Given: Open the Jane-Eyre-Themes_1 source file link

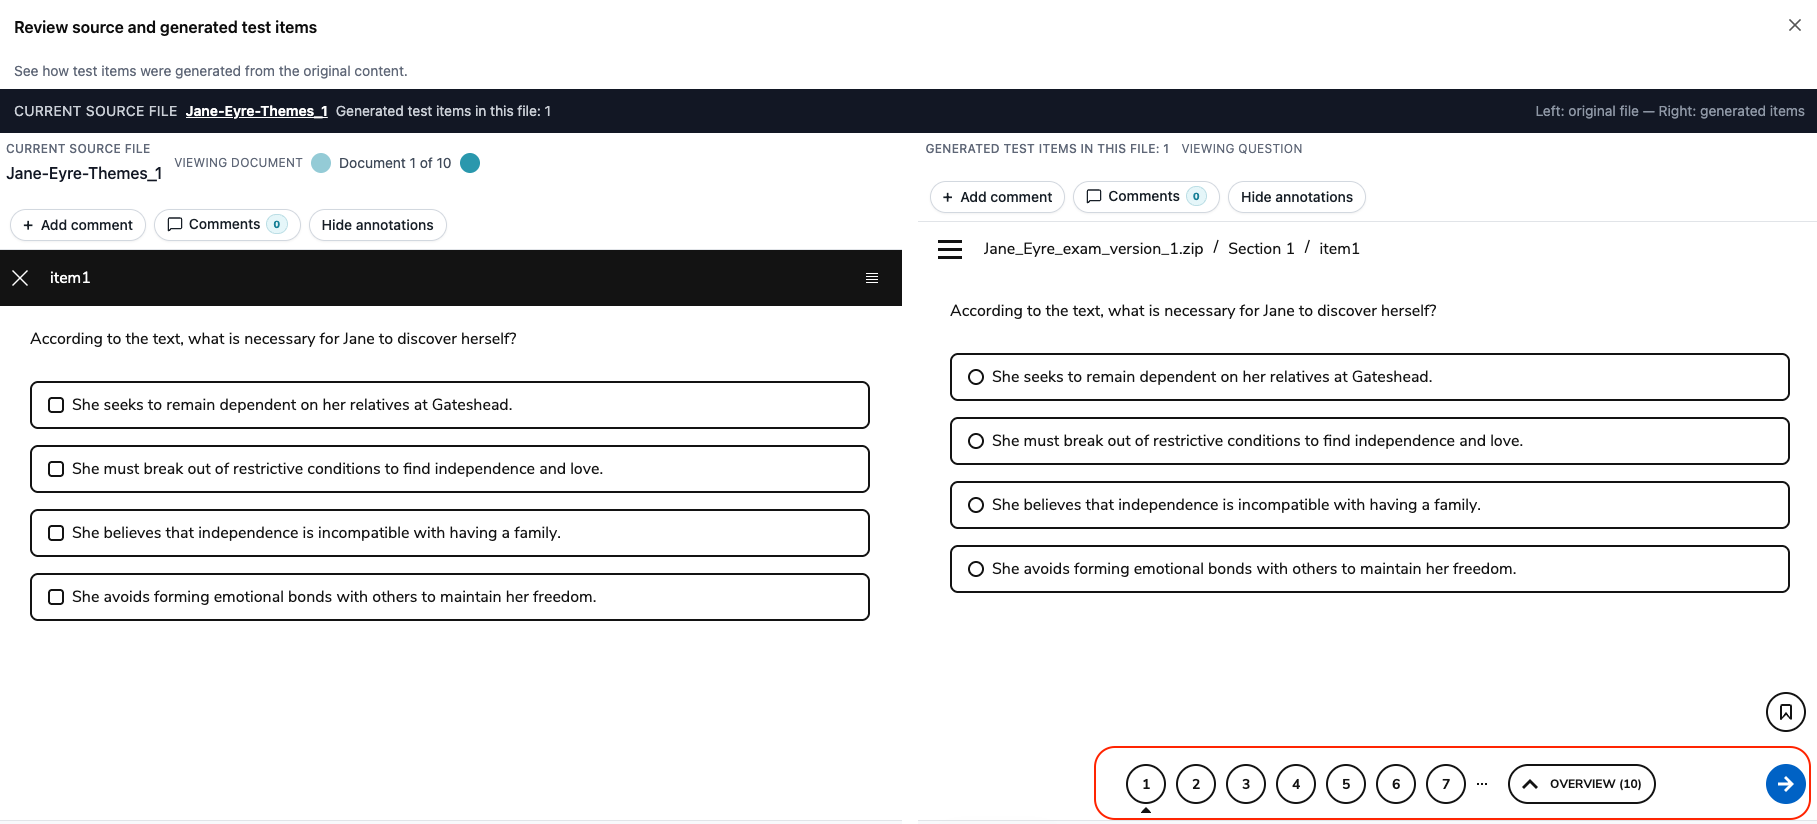Looking at the screenshot, I should pyautogui.click(x=256, y=111).
